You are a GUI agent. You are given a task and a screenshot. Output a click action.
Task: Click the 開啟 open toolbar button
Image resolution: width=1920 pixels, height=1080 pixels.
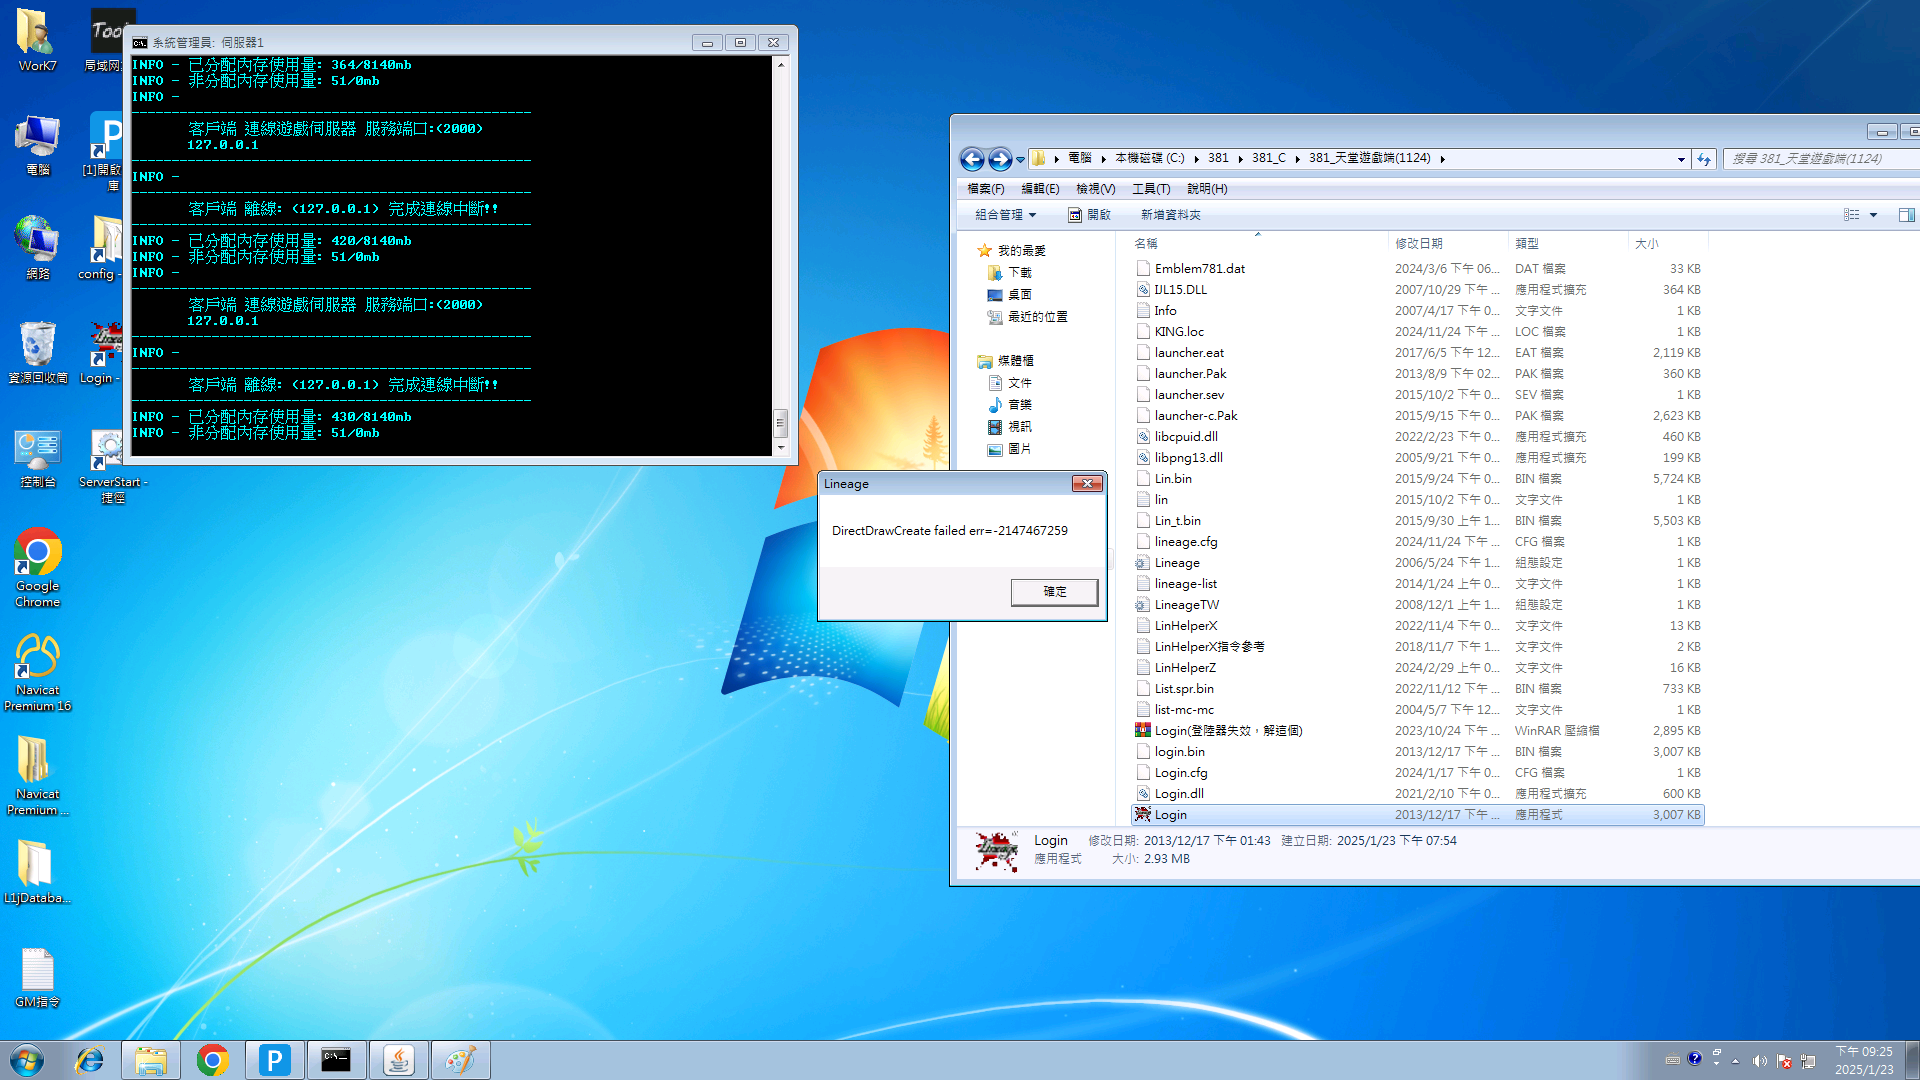1089,215
